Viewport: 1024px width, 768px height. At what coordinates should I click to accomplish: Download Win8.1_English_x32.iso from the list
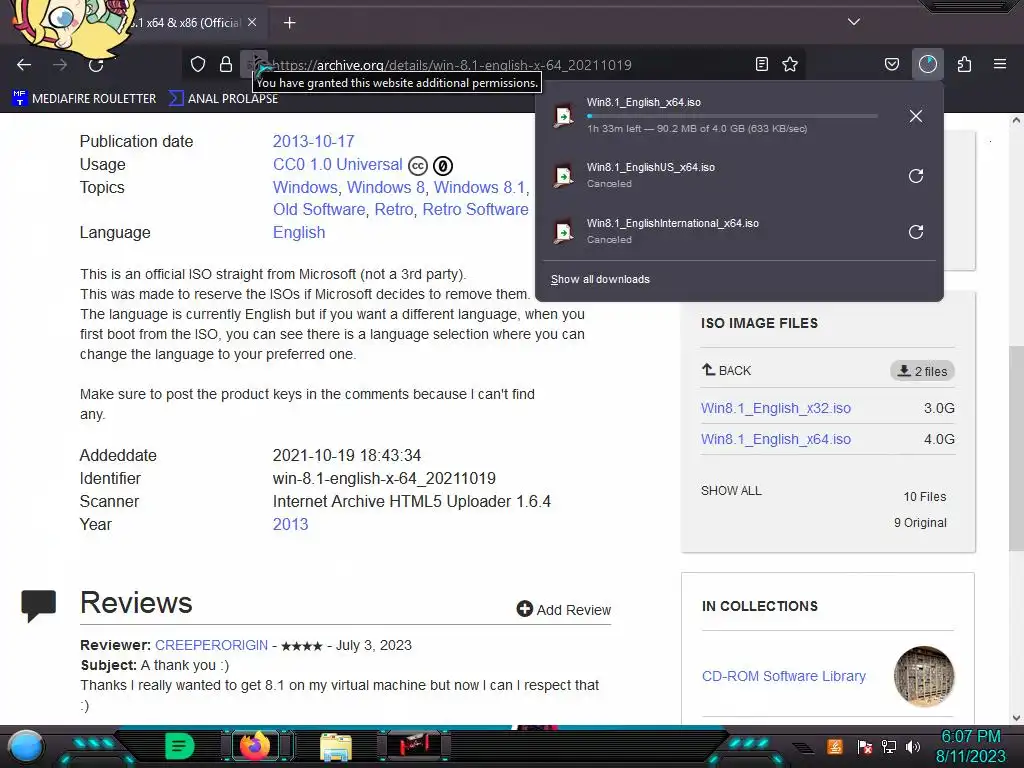tap(776, 408)
